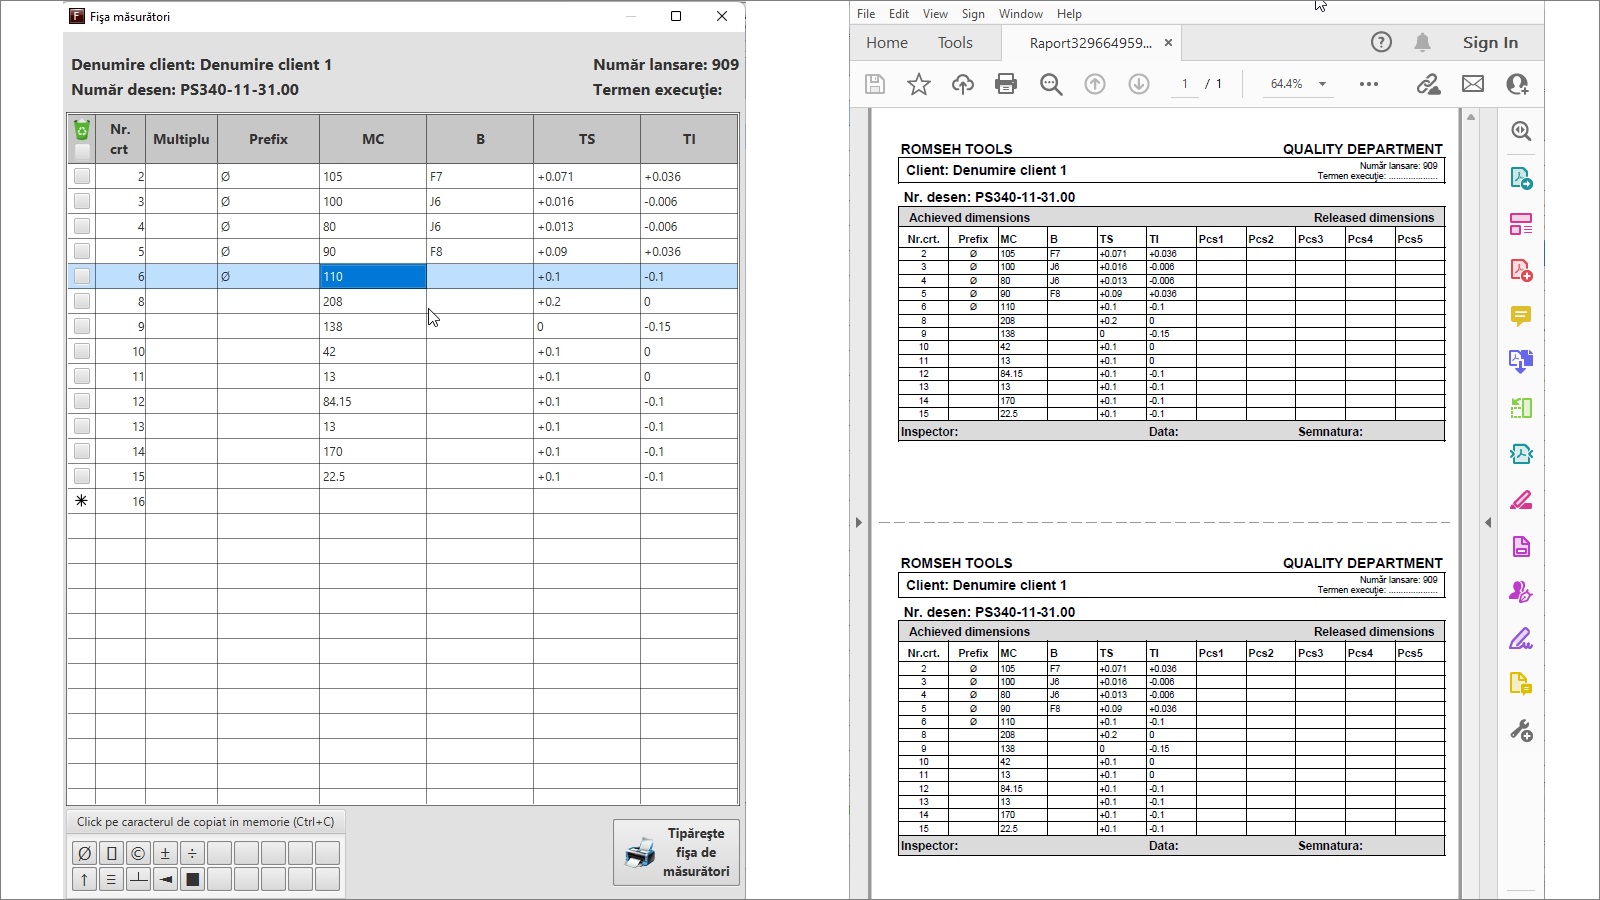The height and width of the screenshot is (900, 1600).
Task: Expand the left navigation pane arrow
Action: pos(858,522)
